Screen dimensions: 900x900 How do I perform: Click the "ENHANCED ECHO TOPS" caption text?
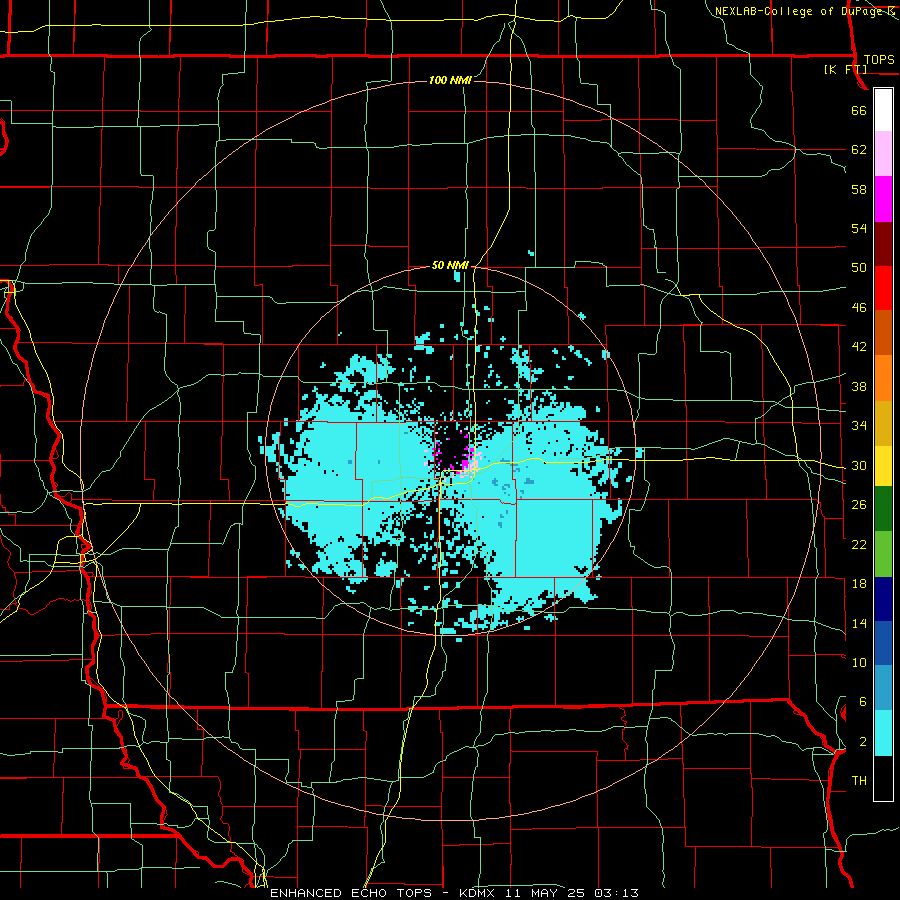coord(351,893)
